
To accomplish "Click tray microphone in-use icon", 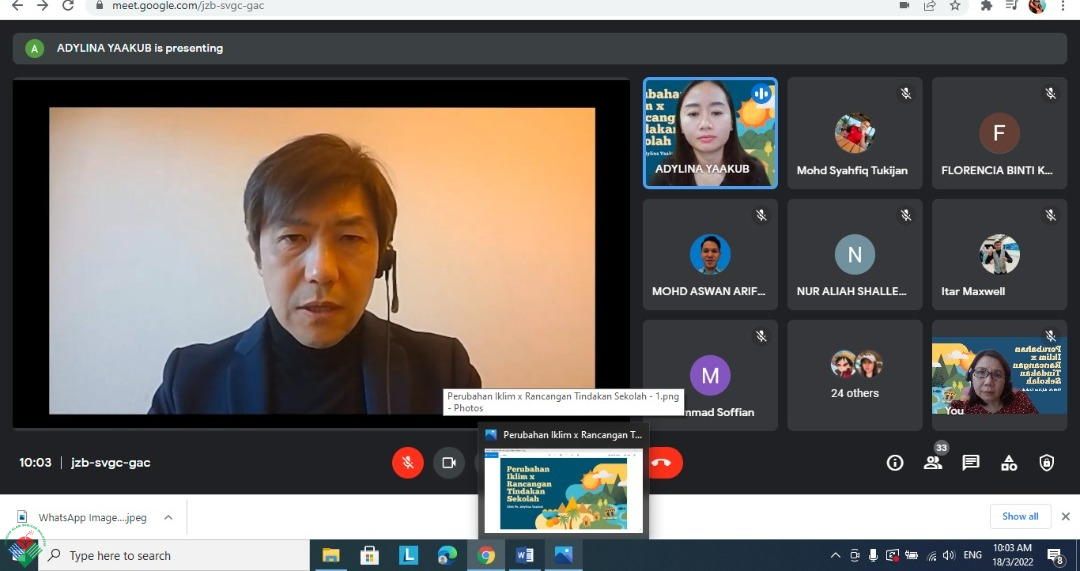I will coord(873,555).
